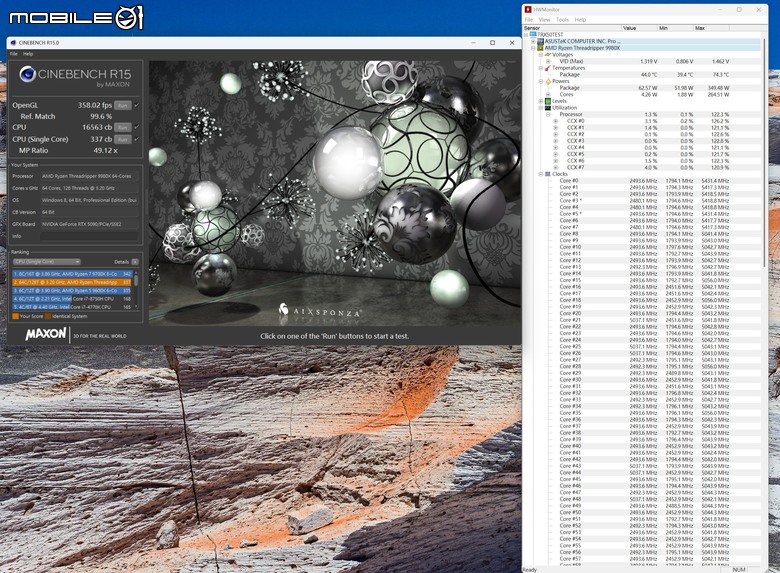The height and width of the screenshot is (573, 780).
Task: Click the ASUSTeK motherboard icon in HWMonitor
Action: pos(540,41)
